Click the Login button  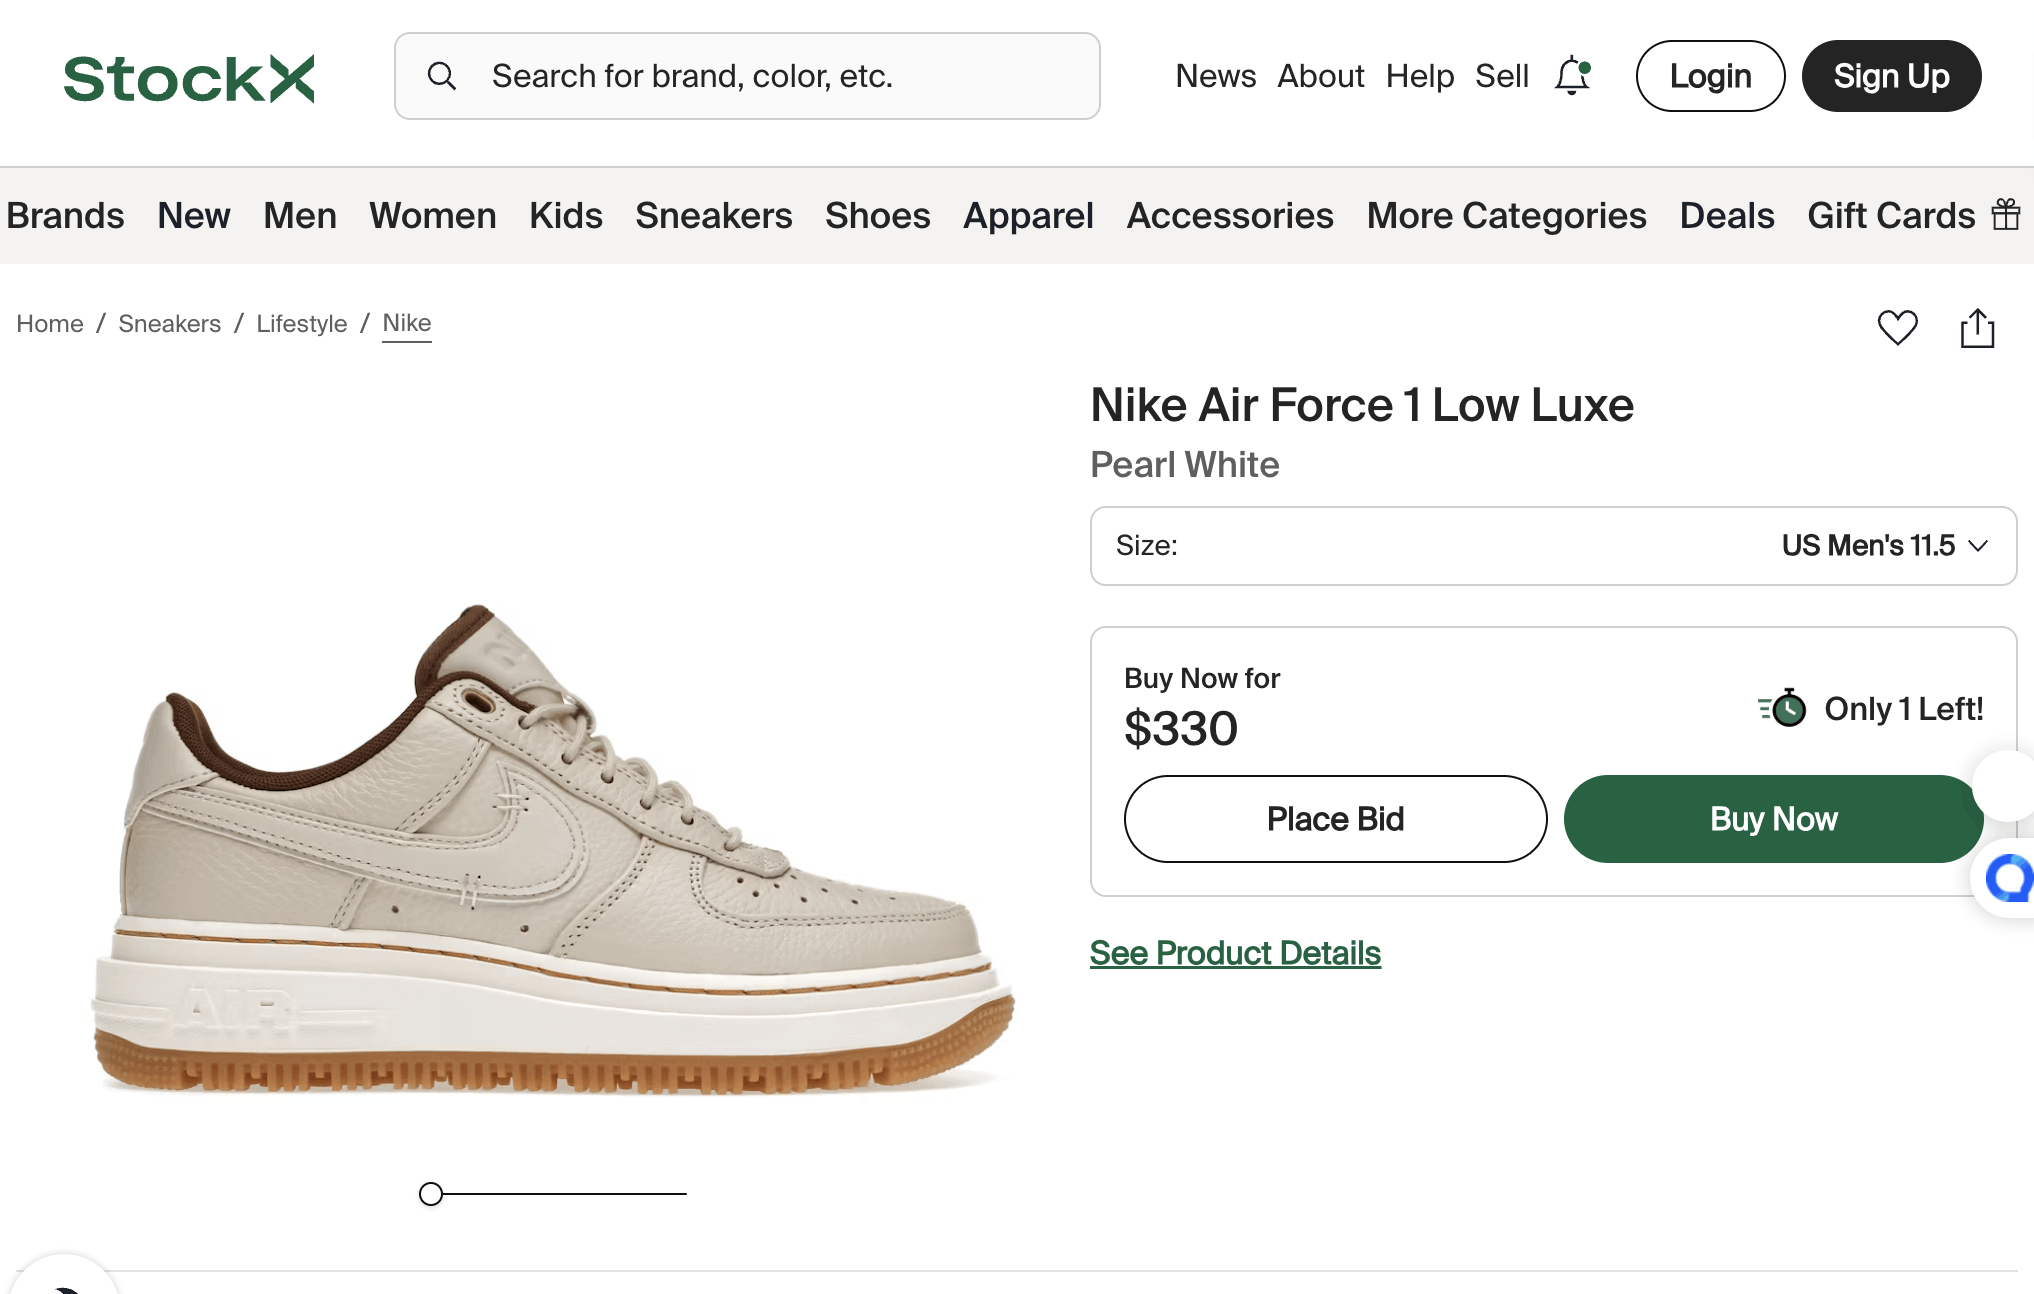[1710, 76]
